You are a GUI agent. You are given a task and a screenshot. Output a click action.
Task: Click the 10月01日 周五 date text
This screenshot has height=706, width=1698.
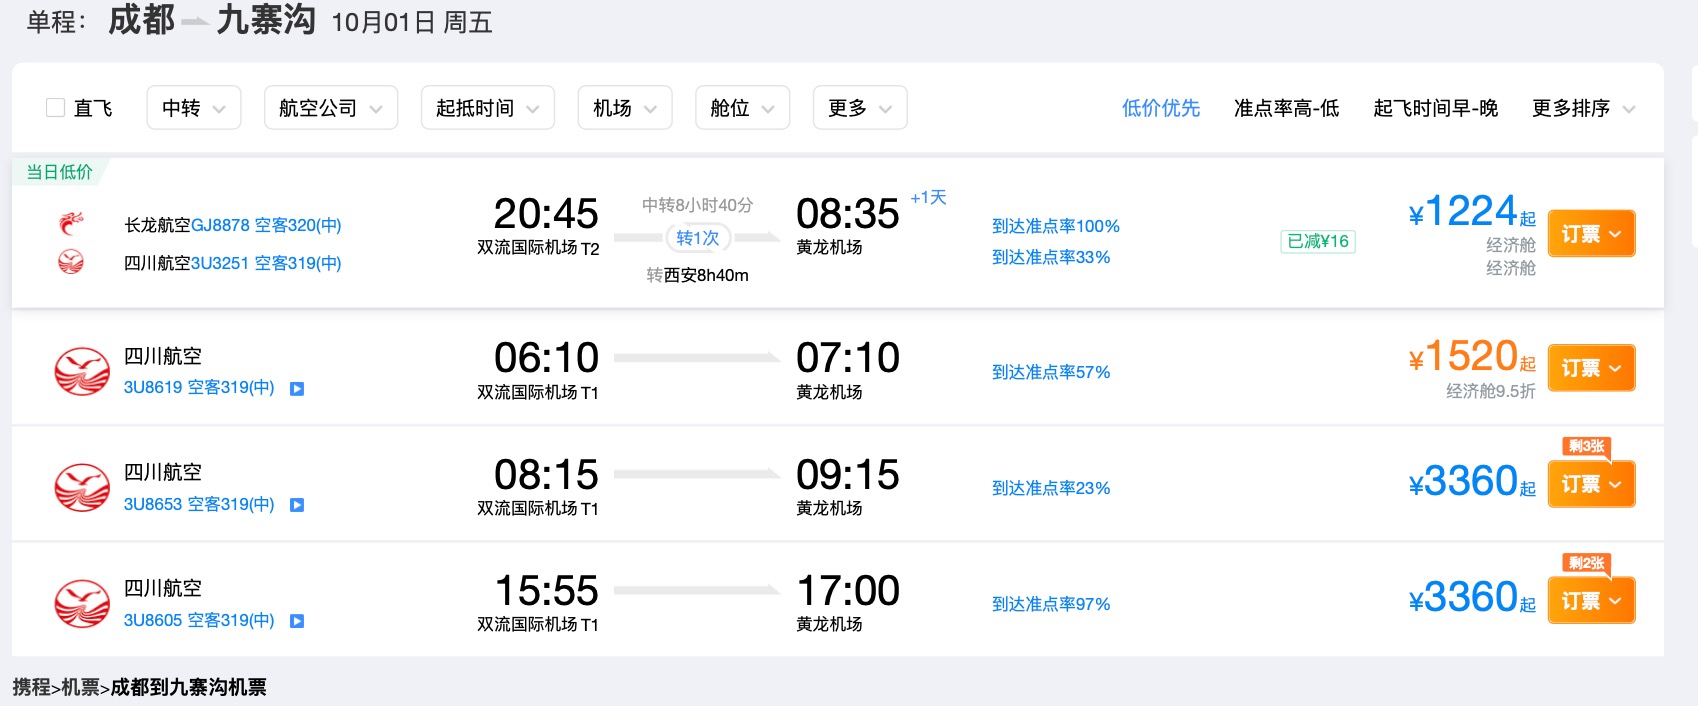point(412,22)
